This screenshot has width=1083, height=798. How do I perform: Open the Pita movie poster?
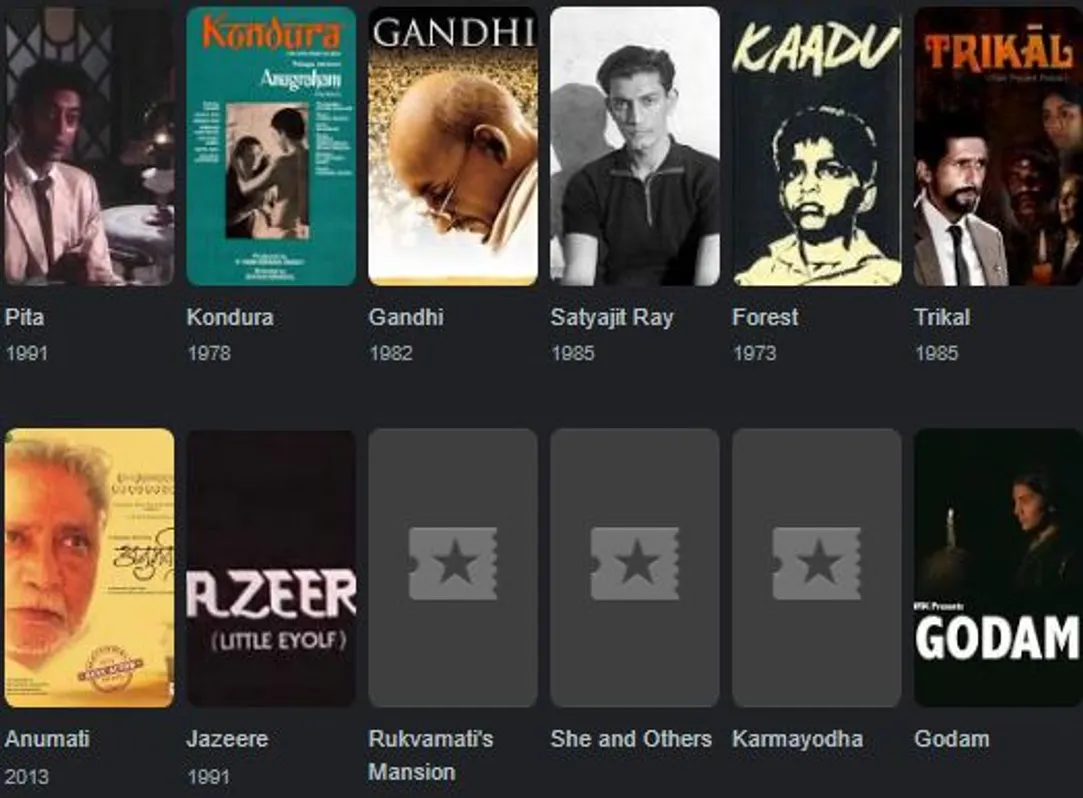point(89,146)
